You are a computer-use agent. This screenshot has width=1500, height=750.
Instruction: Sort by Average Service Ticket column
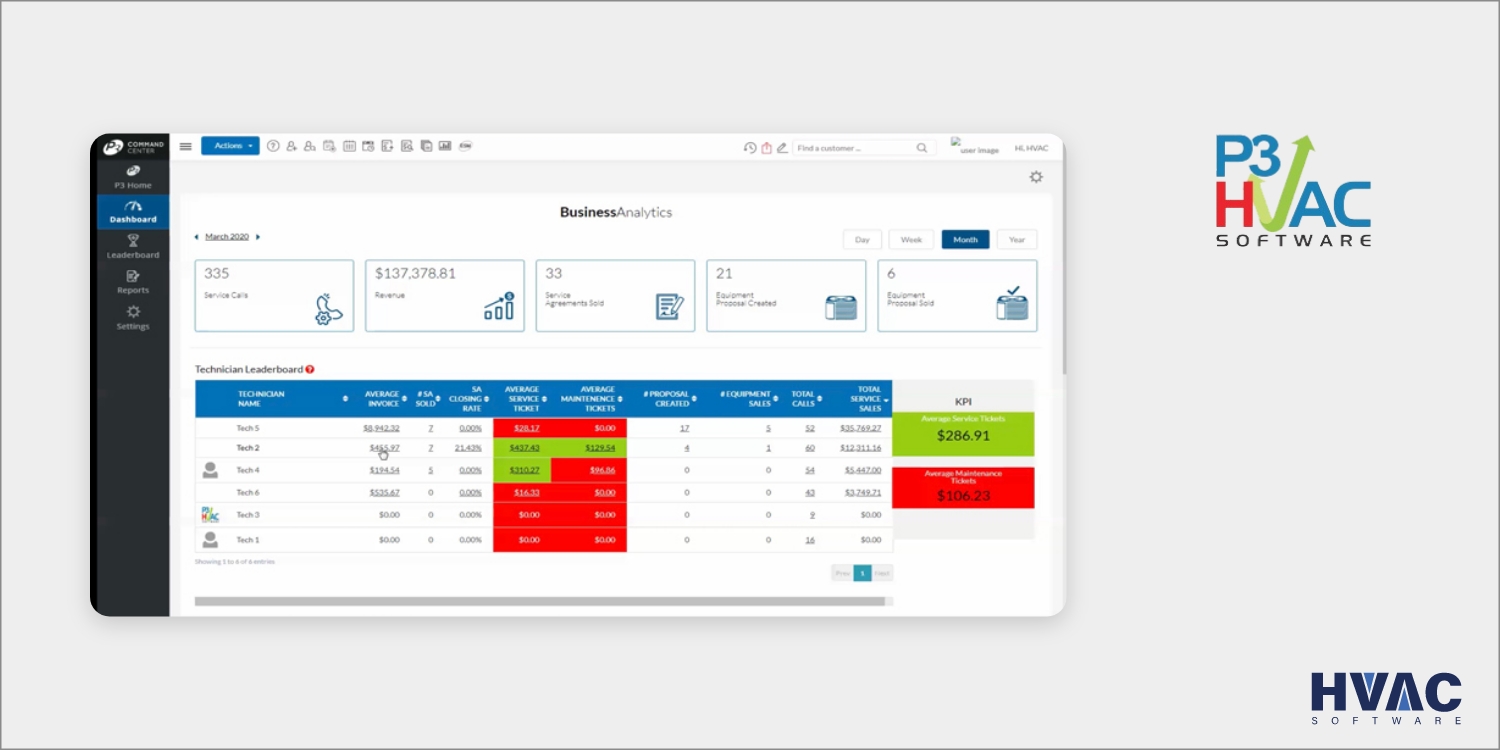(522, 399)
